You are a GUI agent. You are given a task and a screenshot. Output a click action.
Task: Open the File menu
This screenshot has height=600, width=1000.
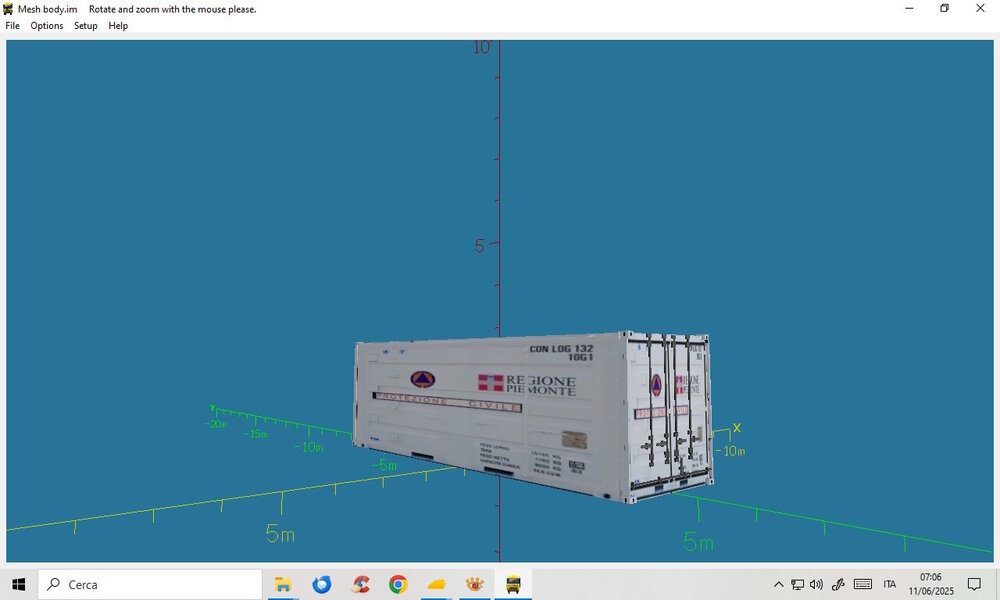click(x=12, y=26)
